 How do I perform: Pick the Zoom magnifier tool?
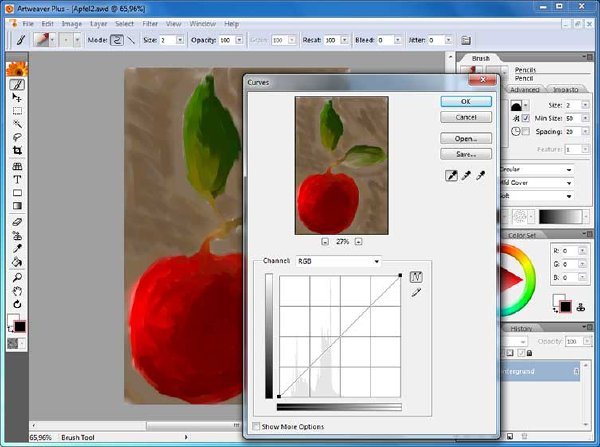(x=17, y=277)
